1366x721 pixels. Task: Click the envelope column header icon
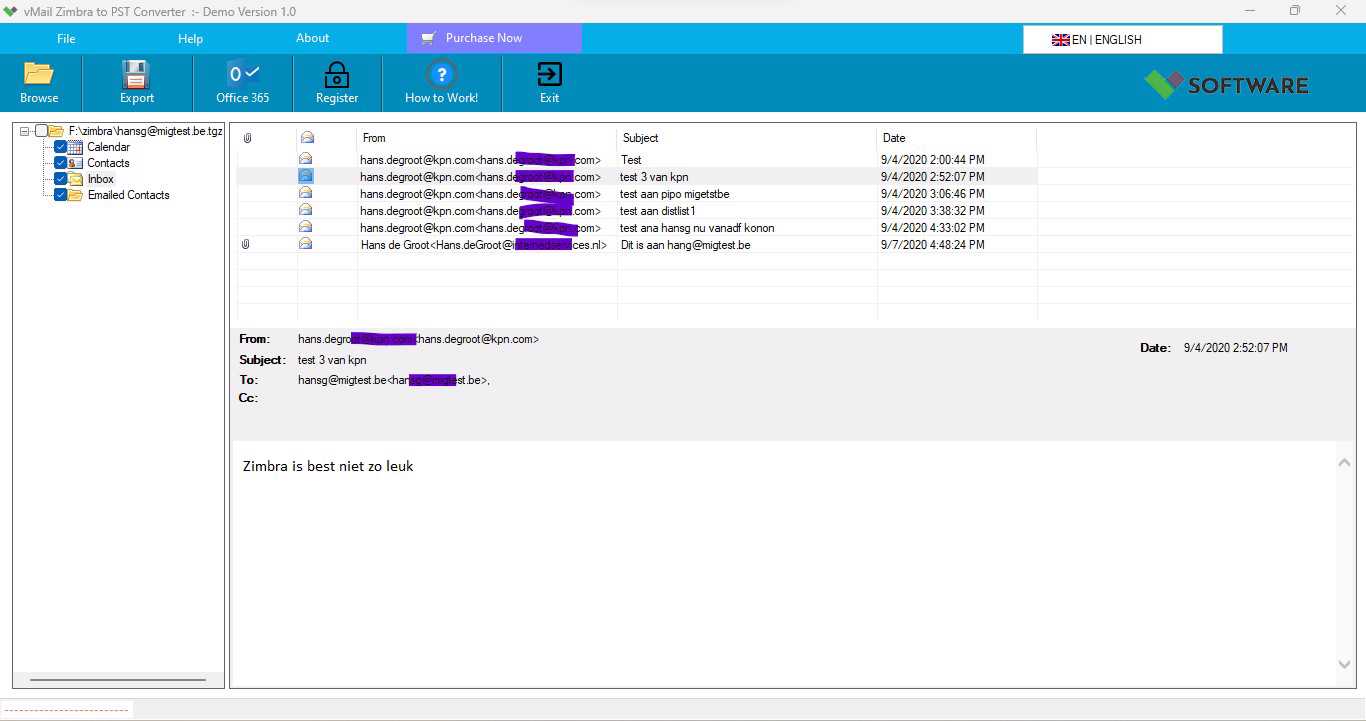pyautogui.click(x=307, y=138)
